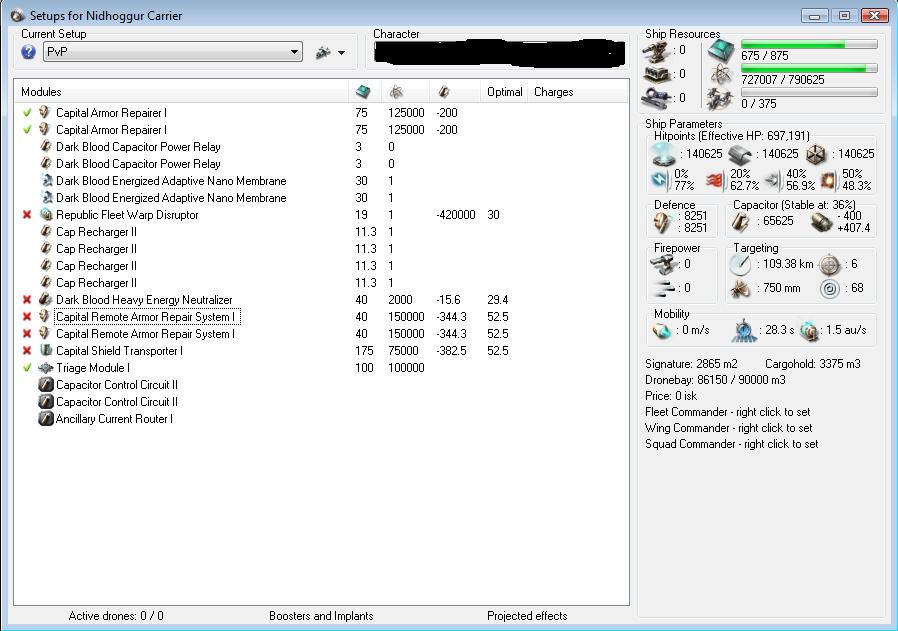Open the blue help question mark icon
This screenshot has height=631, width=898.
28,52
